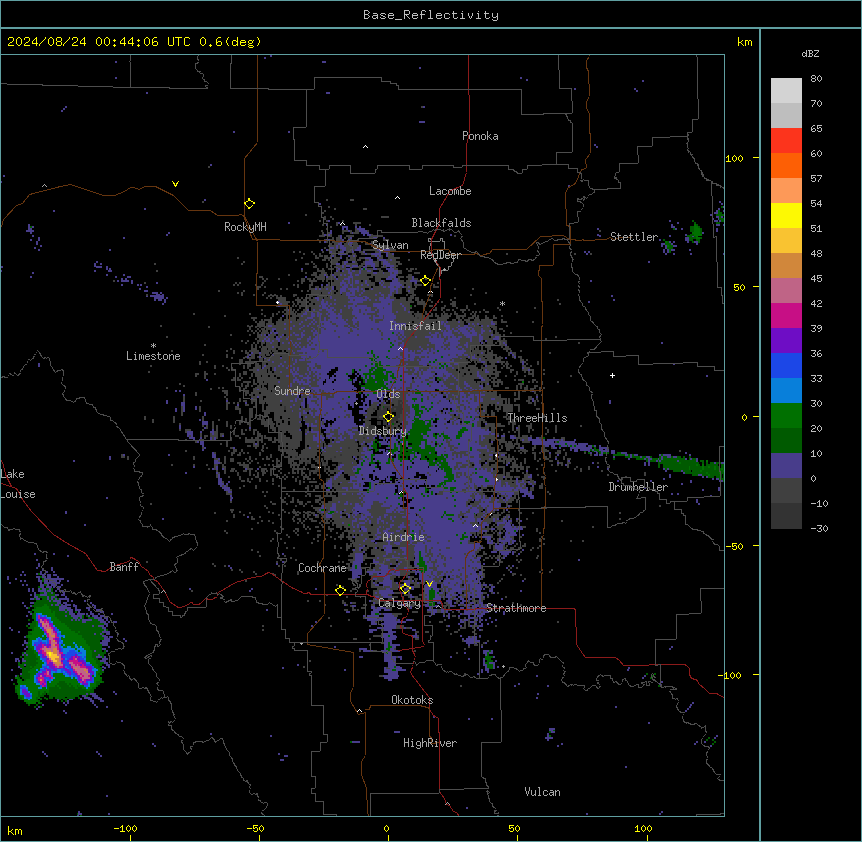Click the yellow V marker east of Calgary
The image size is (862, 842).
coord(429,584)
